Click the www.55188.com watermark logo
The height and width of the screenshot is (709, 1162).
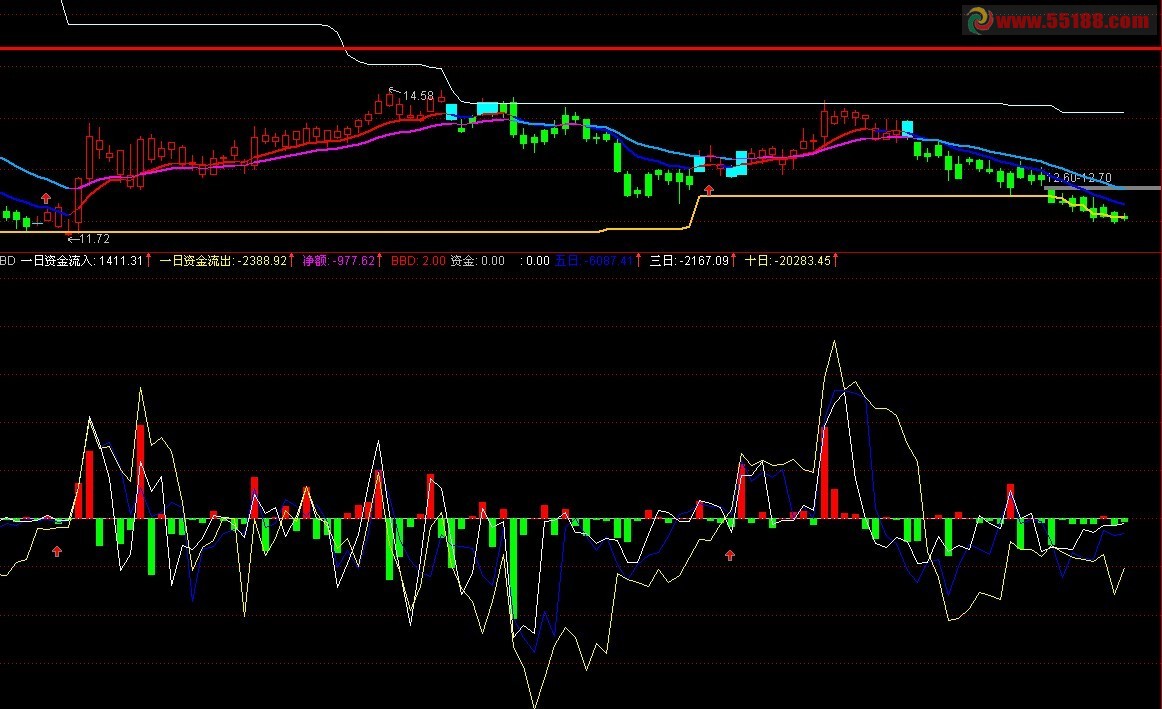click(1059, 20)
